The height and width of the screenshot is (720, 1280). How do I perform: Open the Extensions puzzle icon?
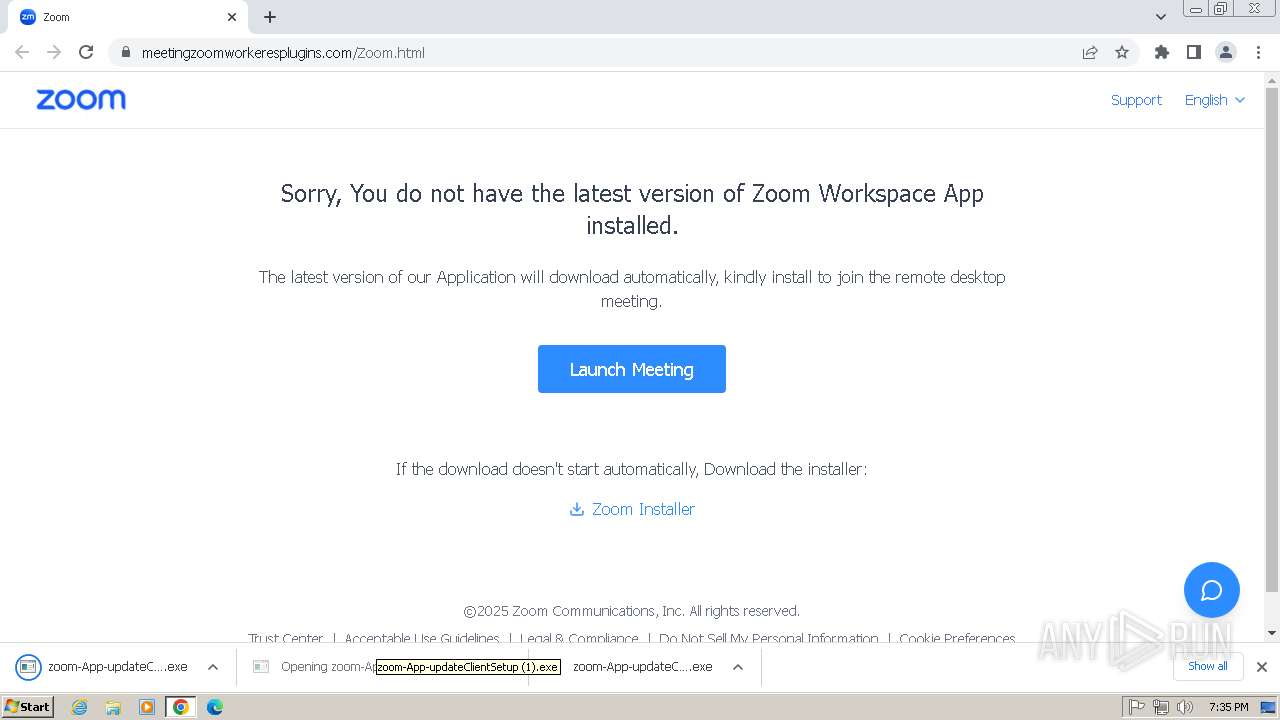tap(1161, 52)
